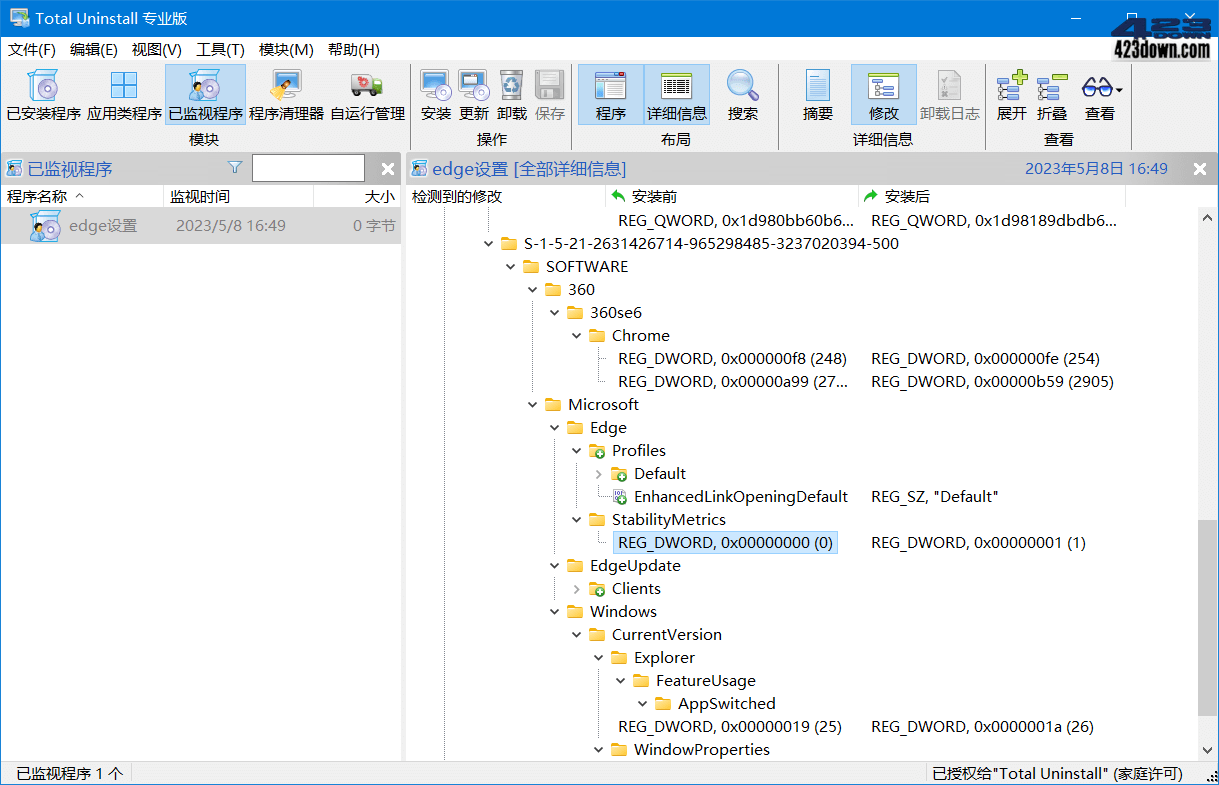Image resolution: width=1219 pixels, height=785 pixels.
Task: Open the 摘要 summary view
Action: click(x=817, y=96)
